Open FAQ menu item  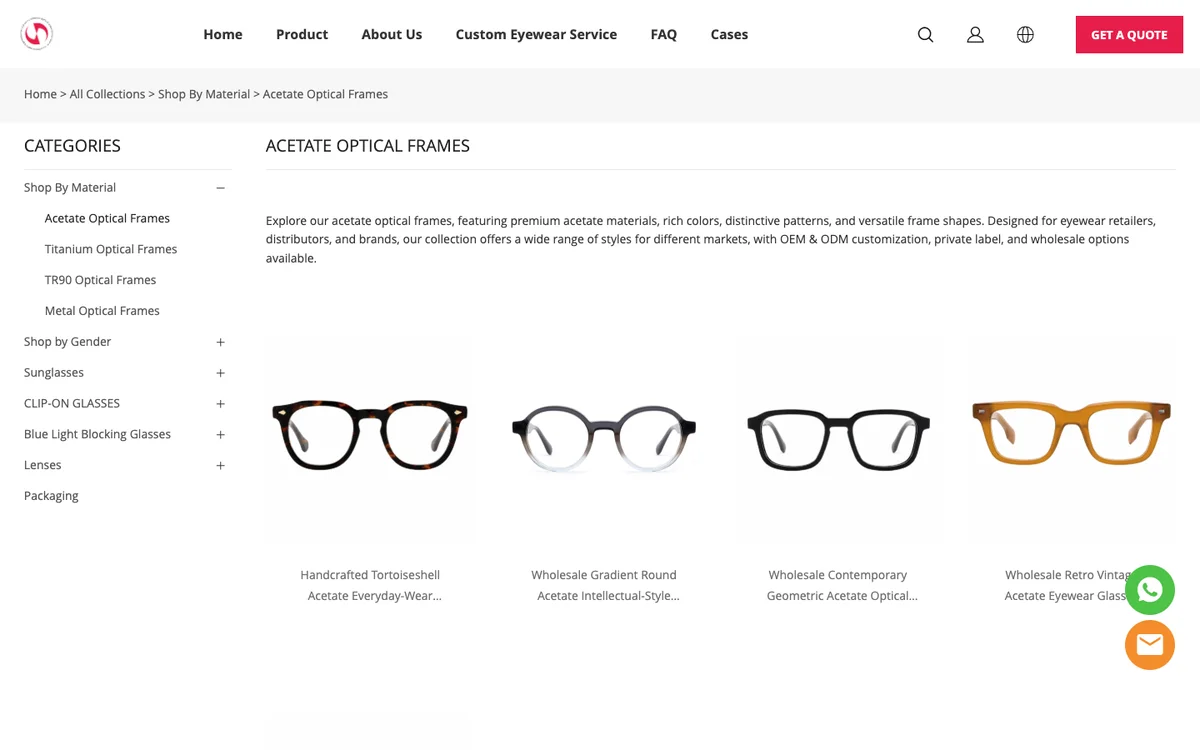pos(664,34)
